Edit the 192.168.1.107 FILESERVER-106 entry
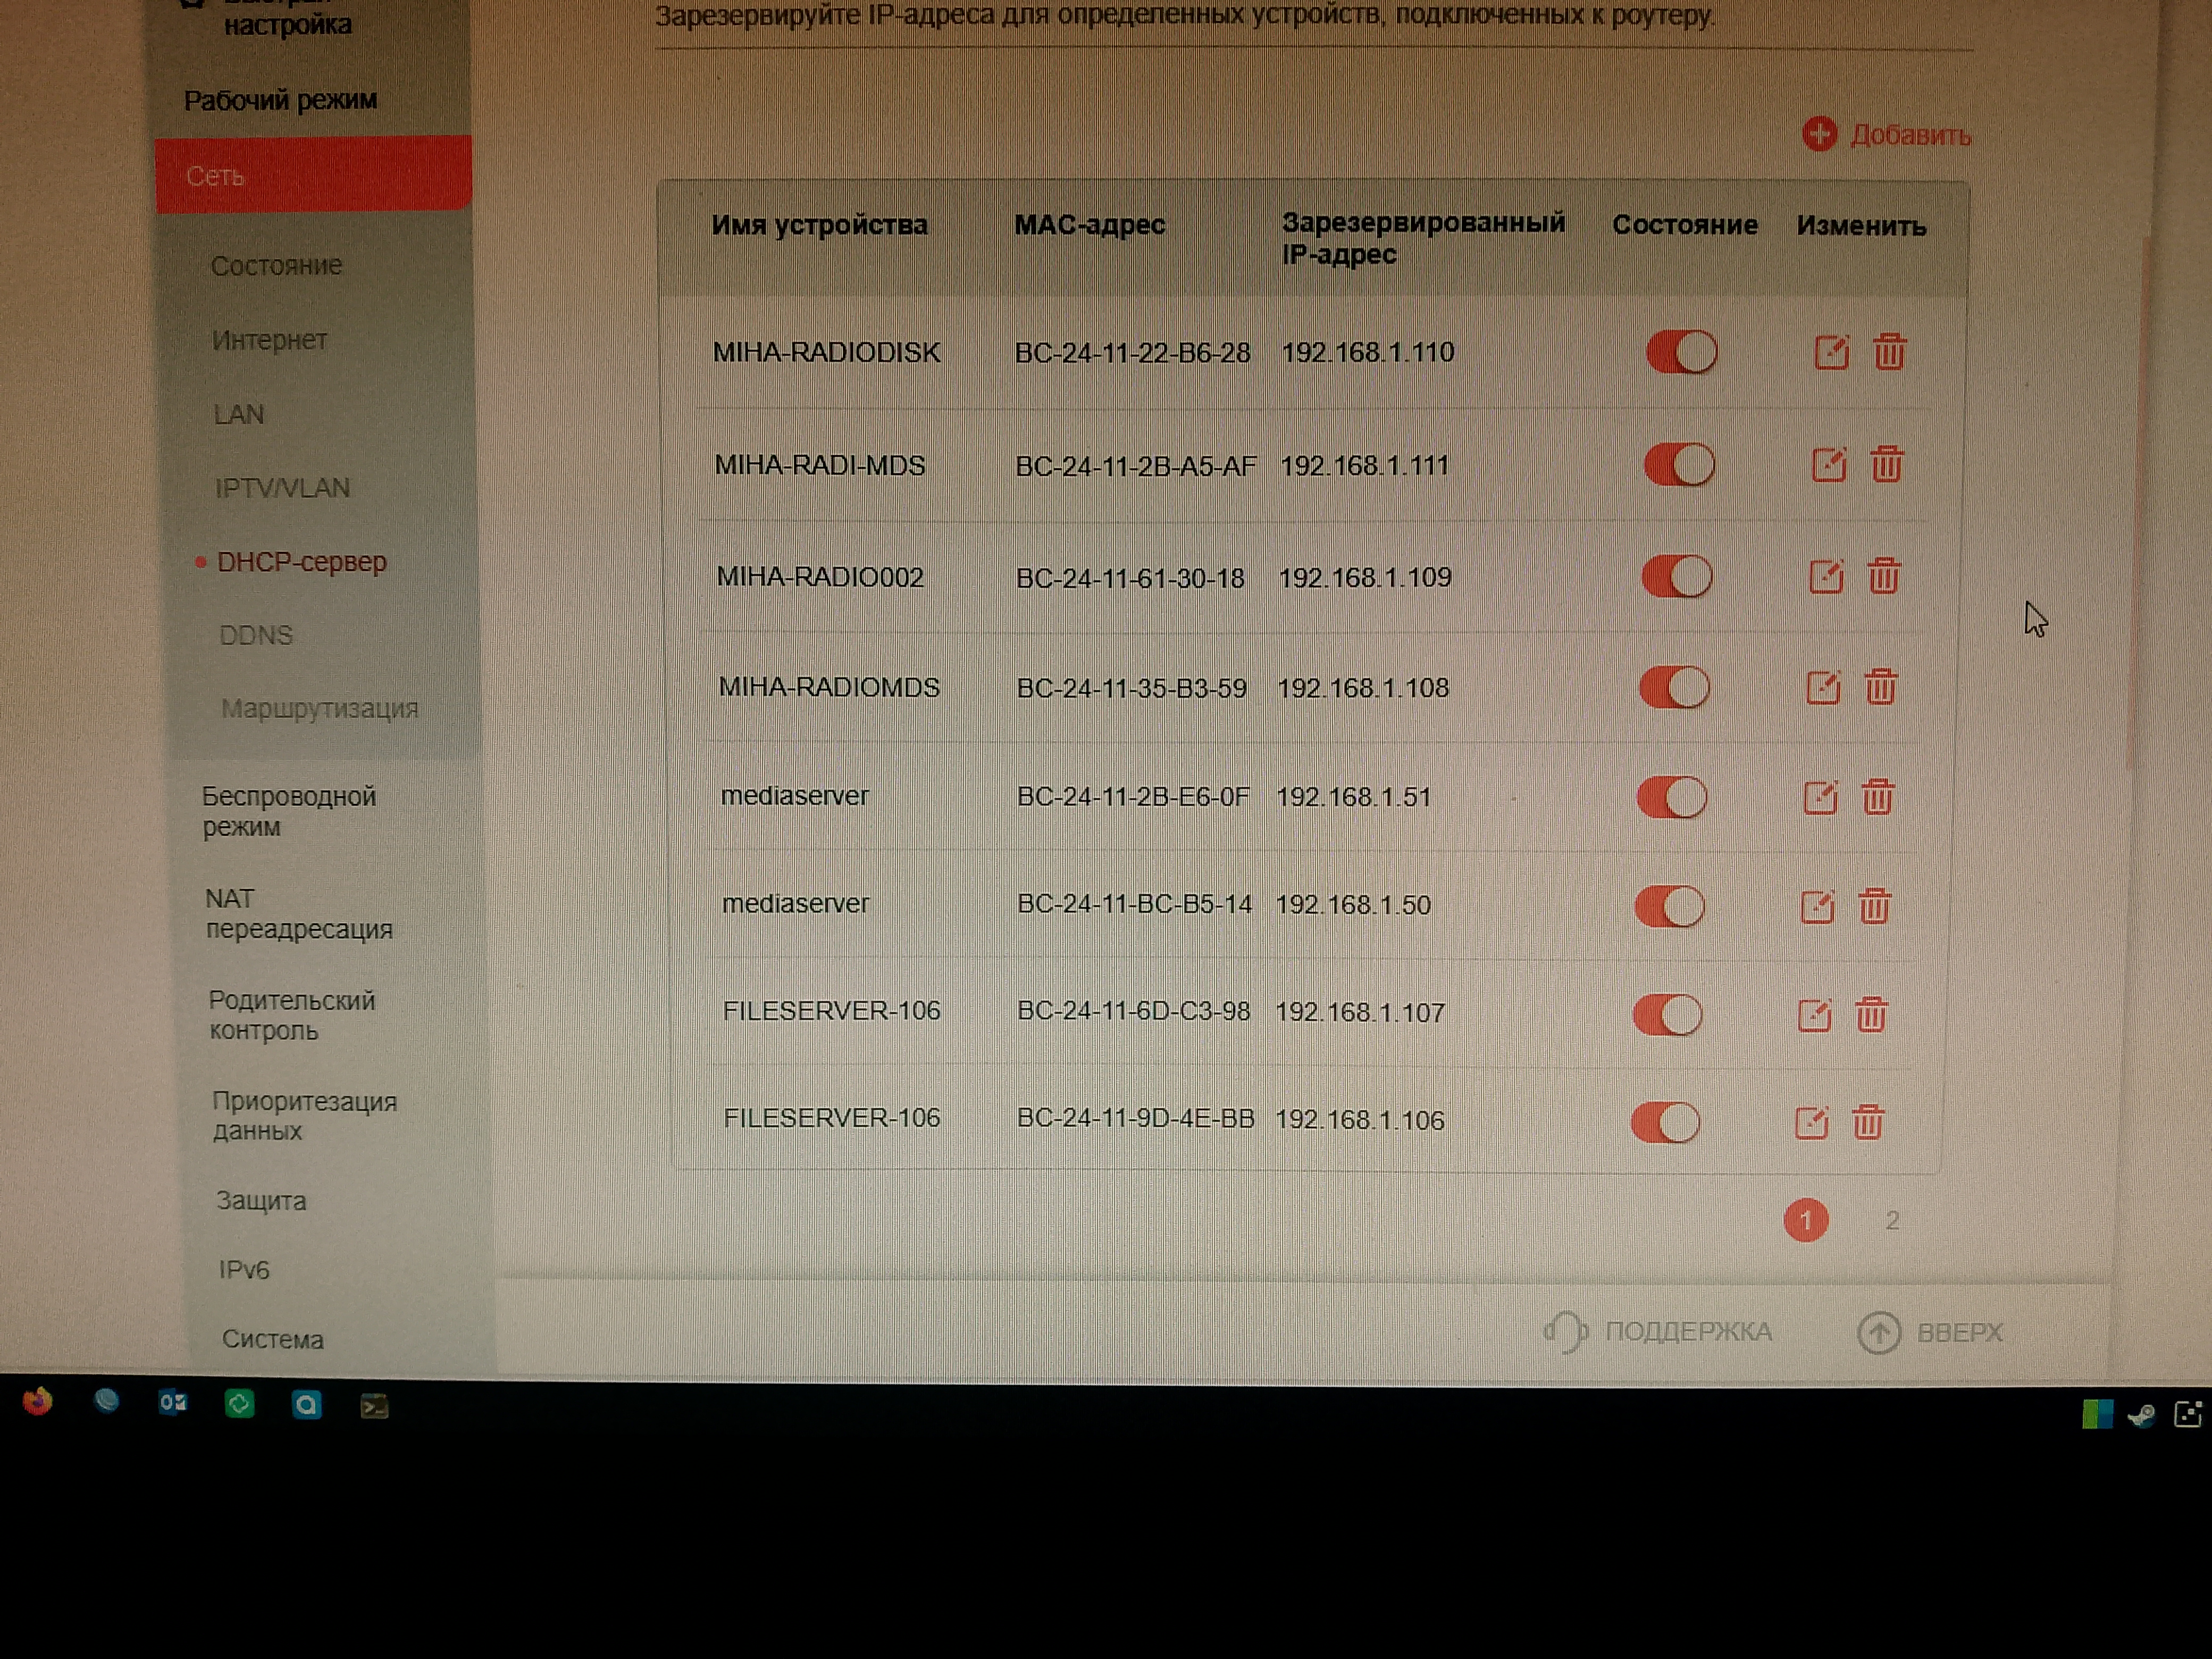Viewport: 2212px width, 1659px height. [1814, 1016]
